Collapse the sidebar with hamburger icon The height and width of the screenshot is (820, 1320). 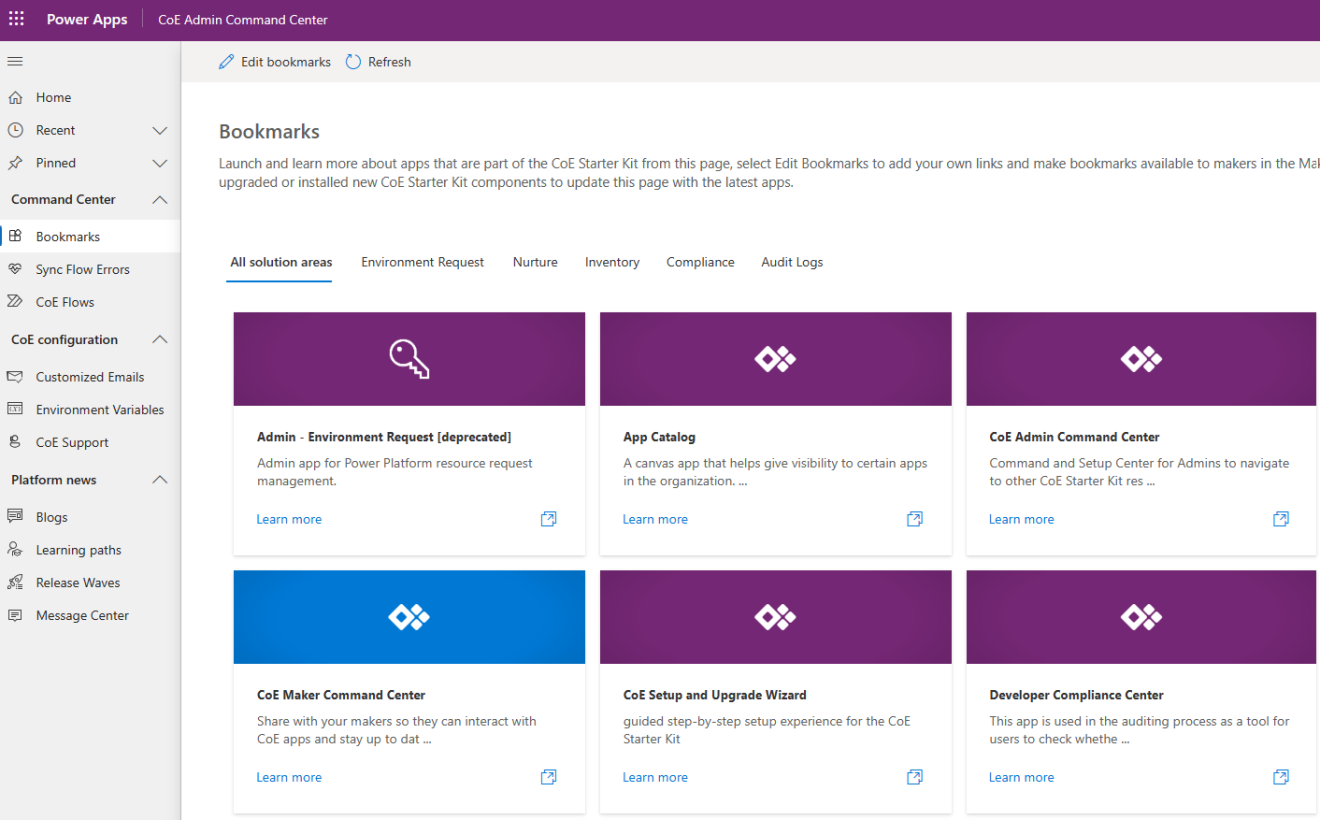(15, 62)
